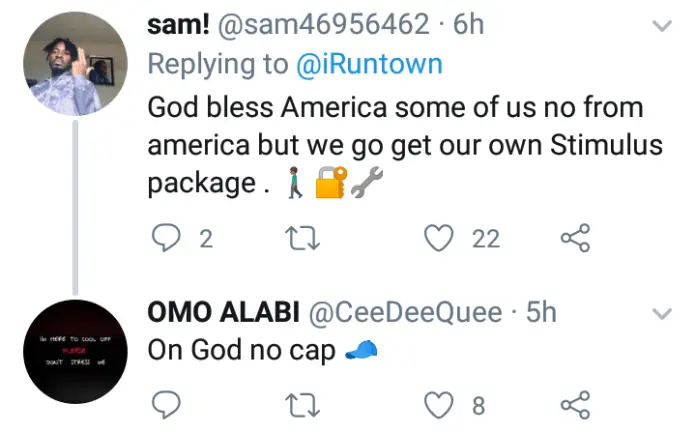The image size is (696, 432).
Task: Open the 5h timestamp on OMO ALABI's tweet
Action: click(541, 312)
